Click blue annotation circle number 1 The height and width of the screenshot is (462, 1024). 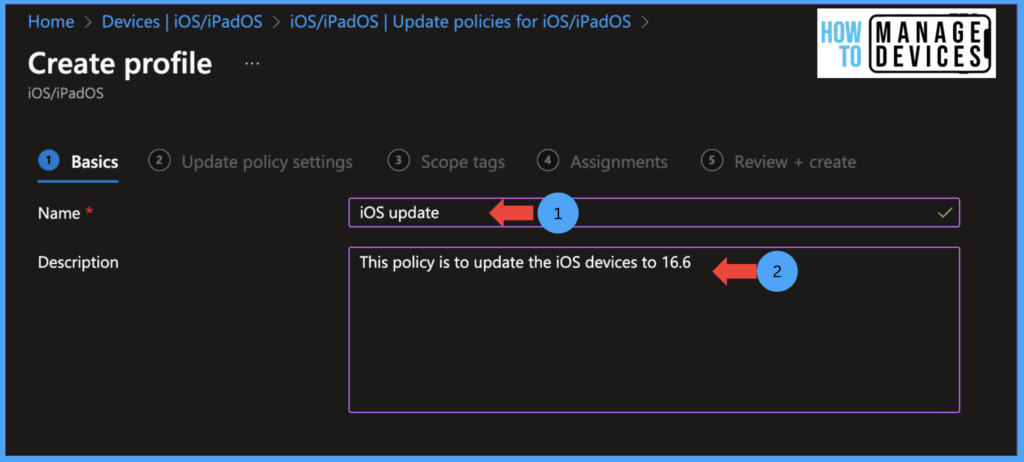coord(558,213)
